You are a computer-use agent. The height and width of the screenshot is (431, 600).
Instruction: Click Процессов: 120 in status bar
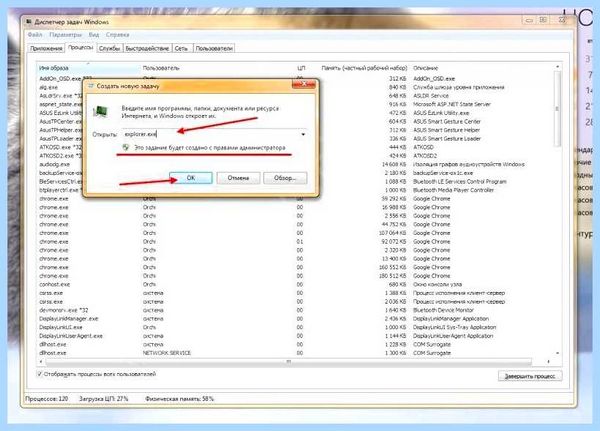click(47, 399)
